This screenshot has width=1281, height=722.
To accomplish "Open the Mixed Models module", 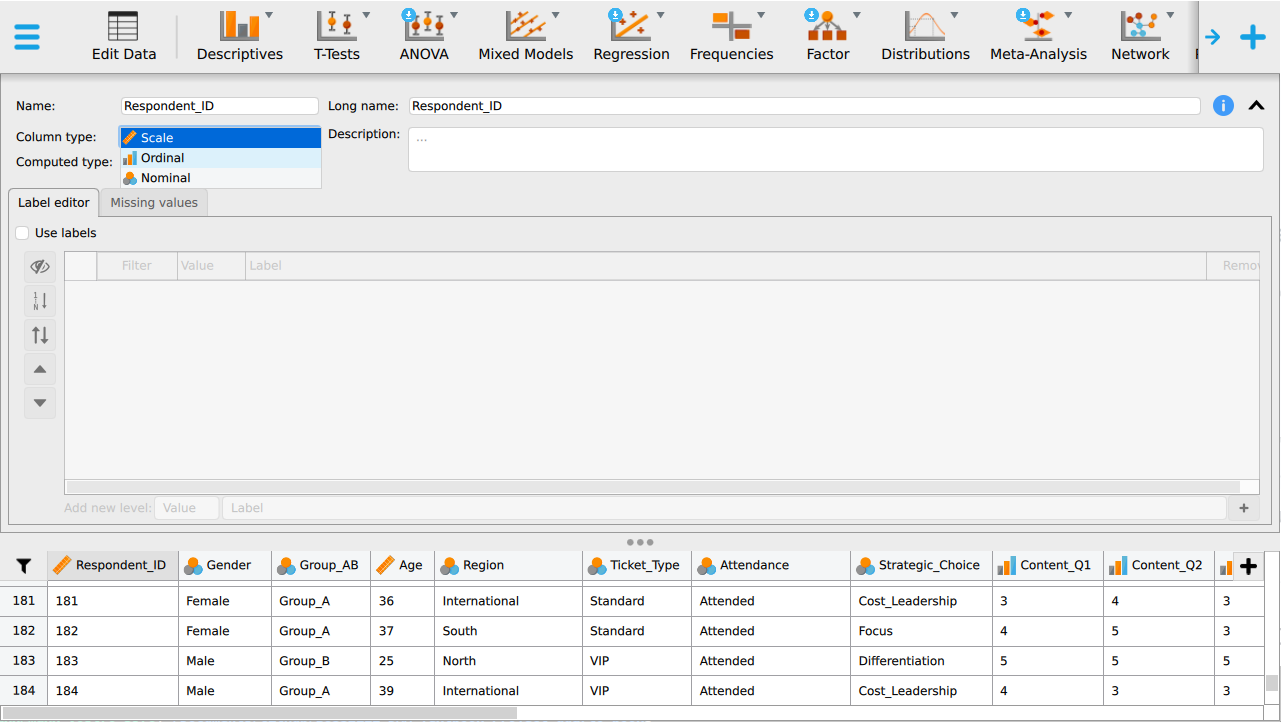I will [x=526, y=37].
